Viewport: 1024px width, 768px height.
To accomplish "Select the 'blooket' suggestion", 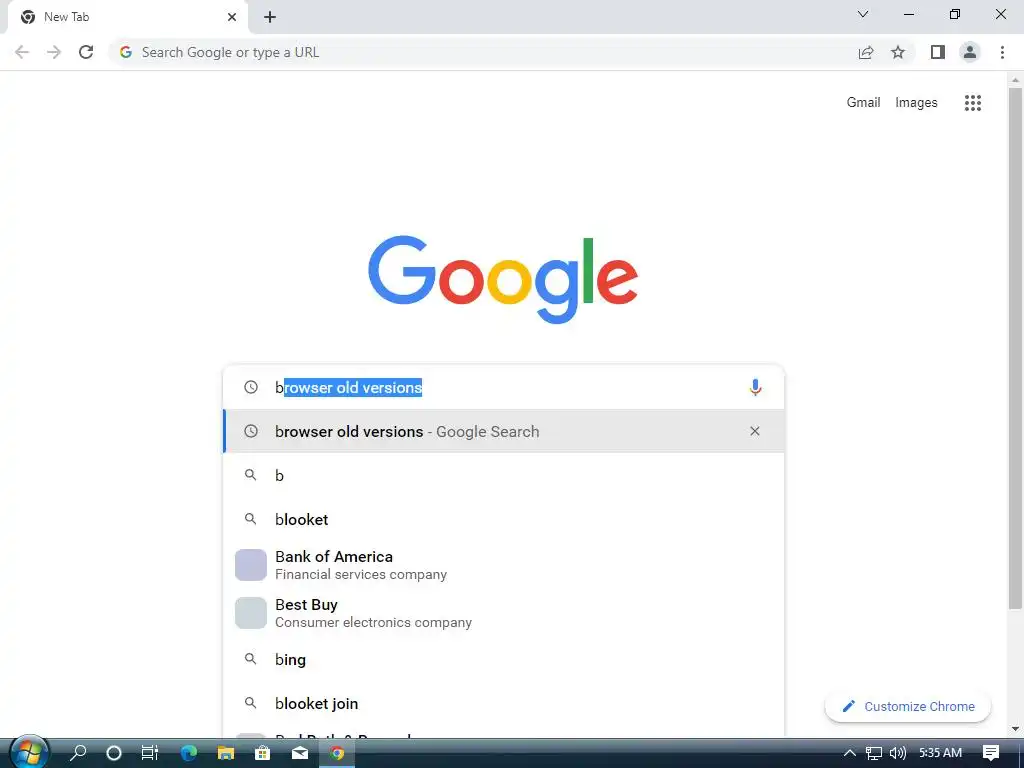I will coord(504,519).
